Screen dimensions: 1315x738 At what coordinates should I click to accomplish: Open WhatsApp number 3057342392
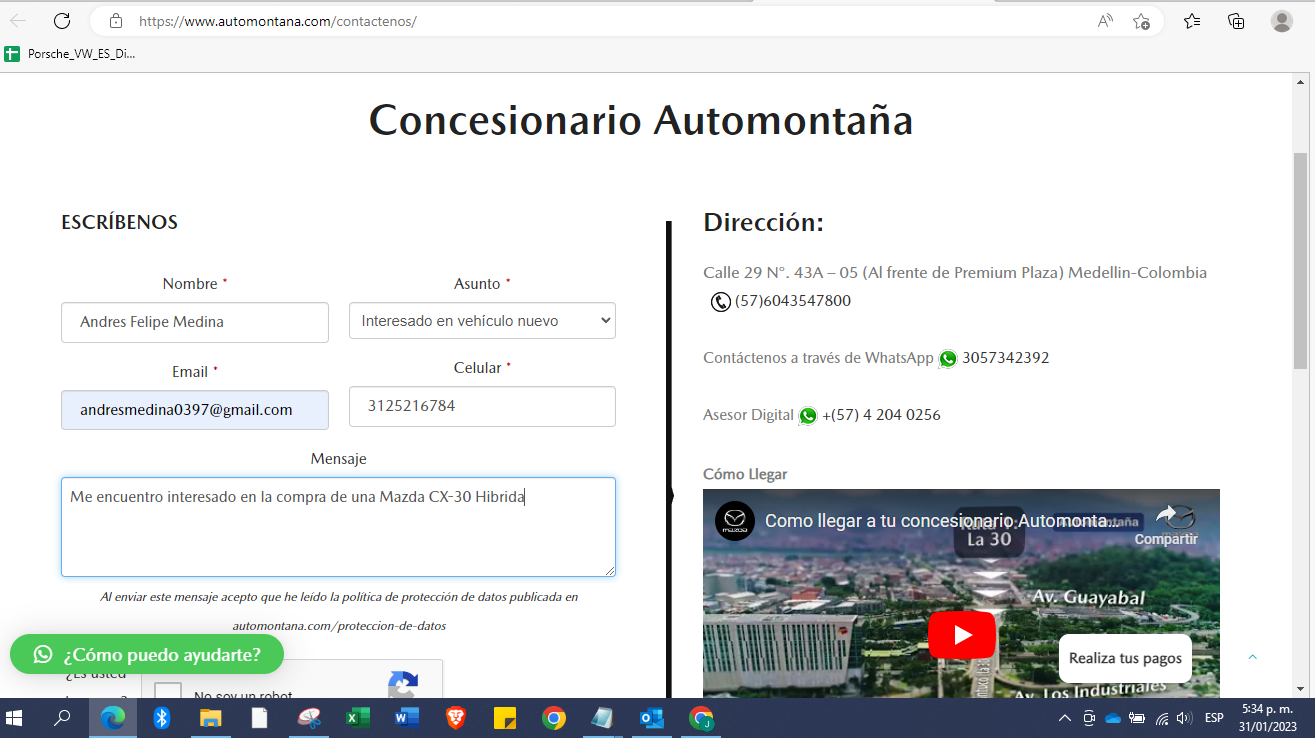[1005, 358]
